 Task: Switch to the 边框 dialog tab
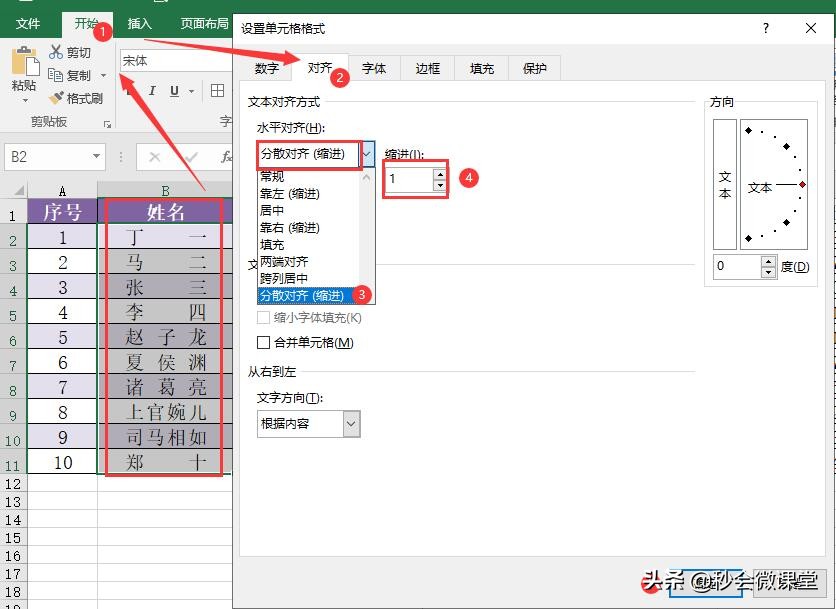tap(428, 68)
